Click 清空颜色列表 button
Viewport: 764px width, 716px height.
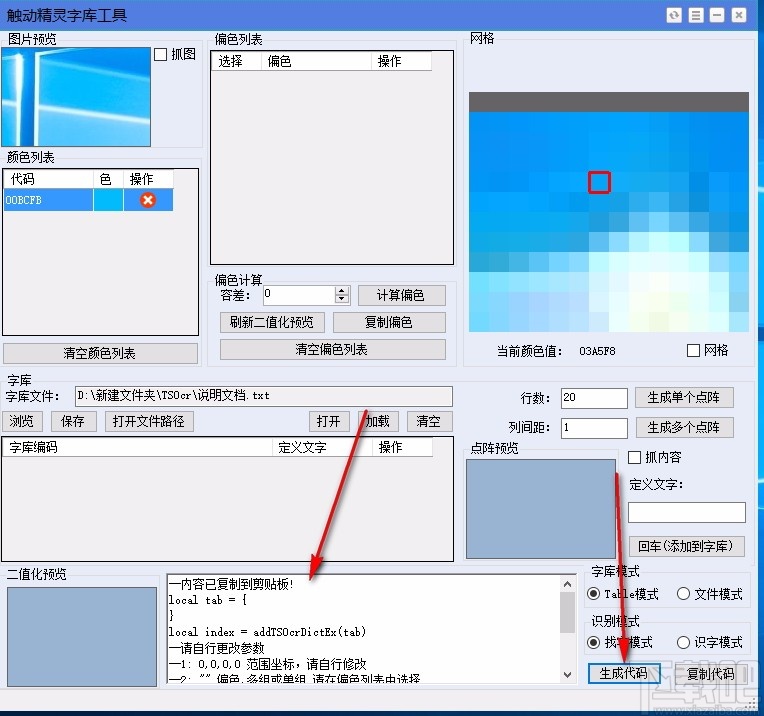point(100,353)
